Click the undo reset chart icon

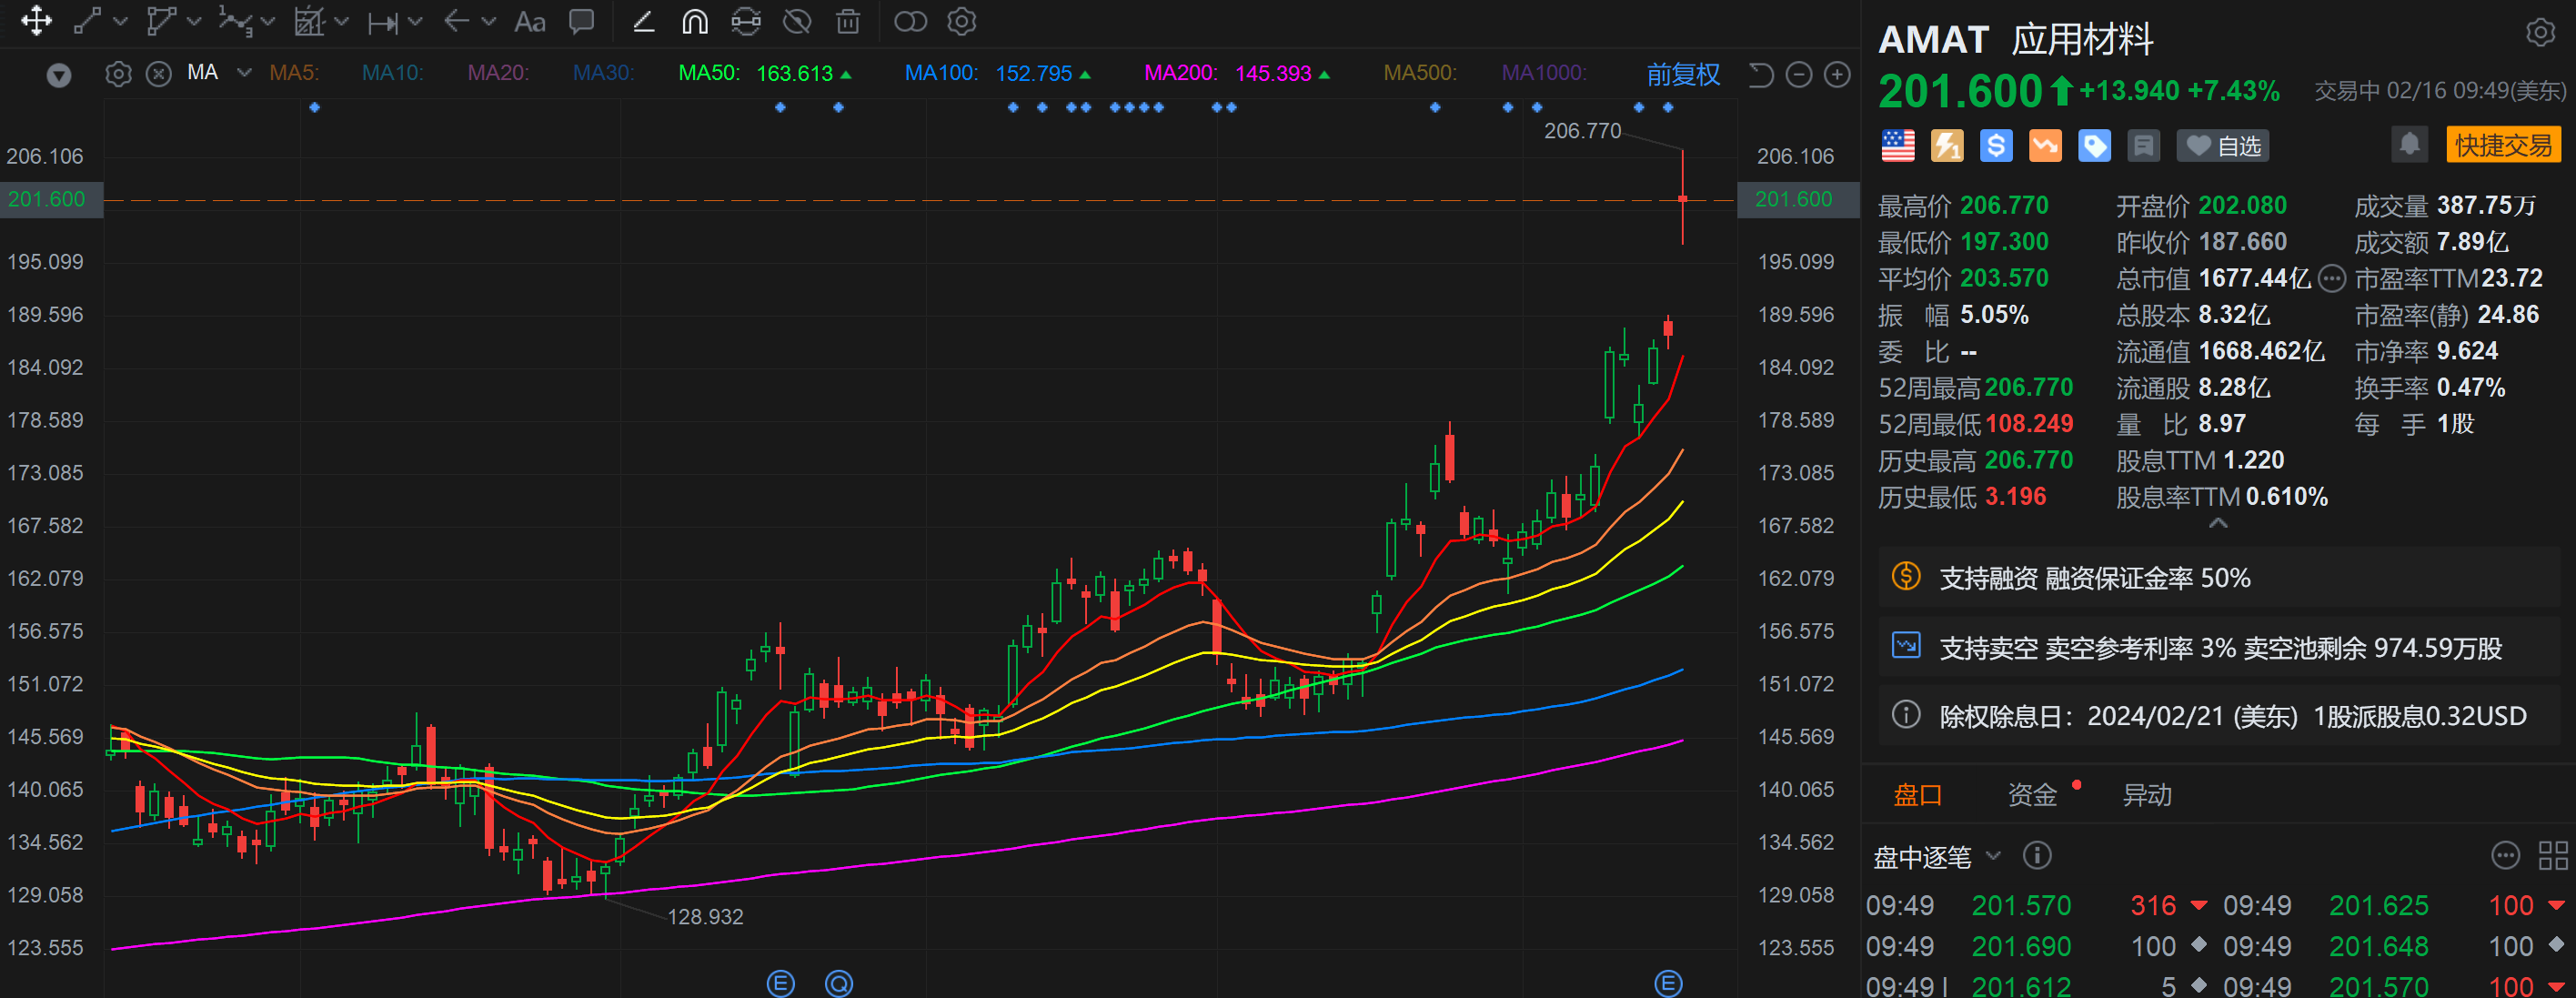point(1760,74)
